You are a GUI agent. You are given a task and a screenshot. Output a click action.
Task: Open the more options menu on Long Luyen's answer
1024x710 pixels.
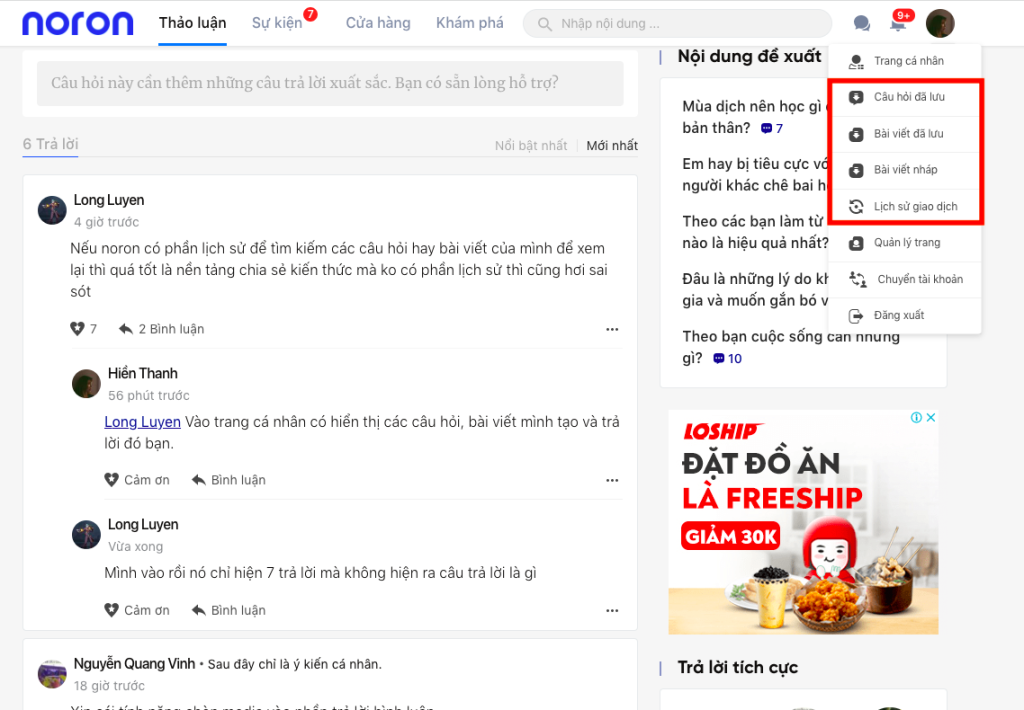[x=612, y=328]
